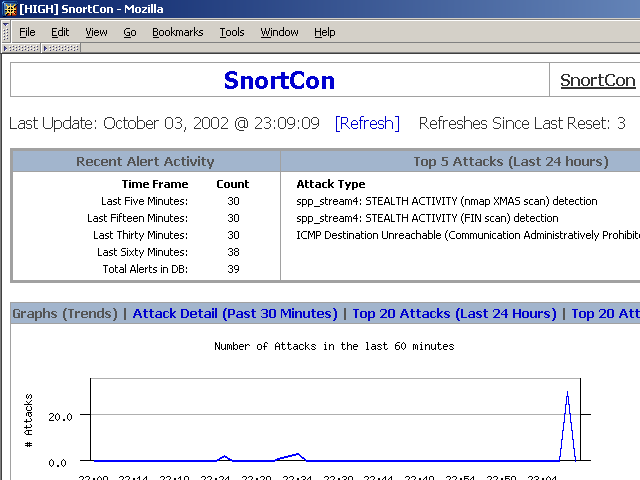Screen dimensions: 640x480
Task: Click the [Refresh] link
Action: tap(367, 123)
